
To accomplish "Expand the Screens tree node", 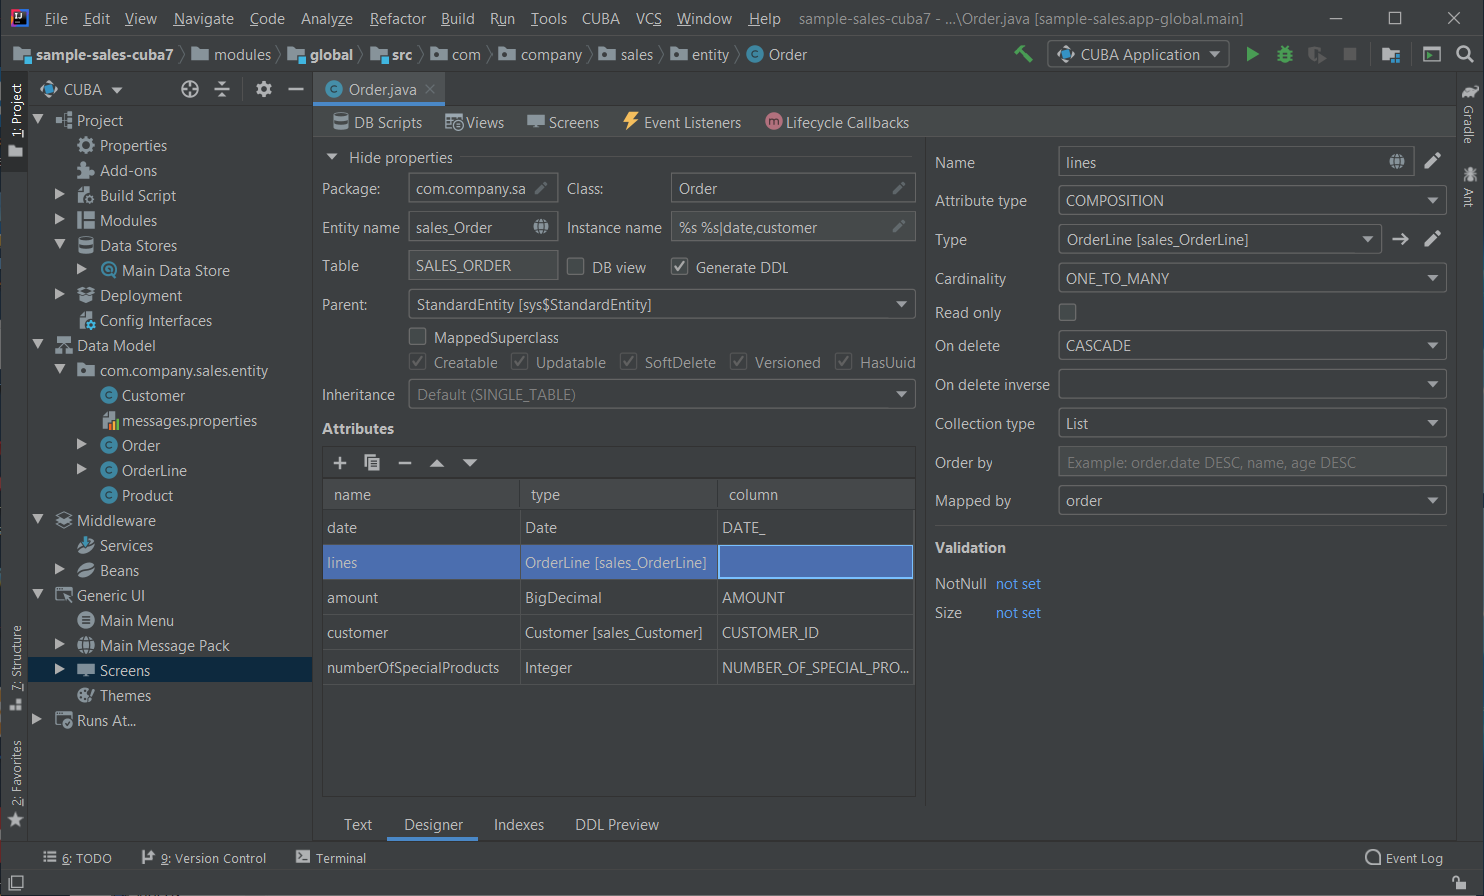I will 60,670.
